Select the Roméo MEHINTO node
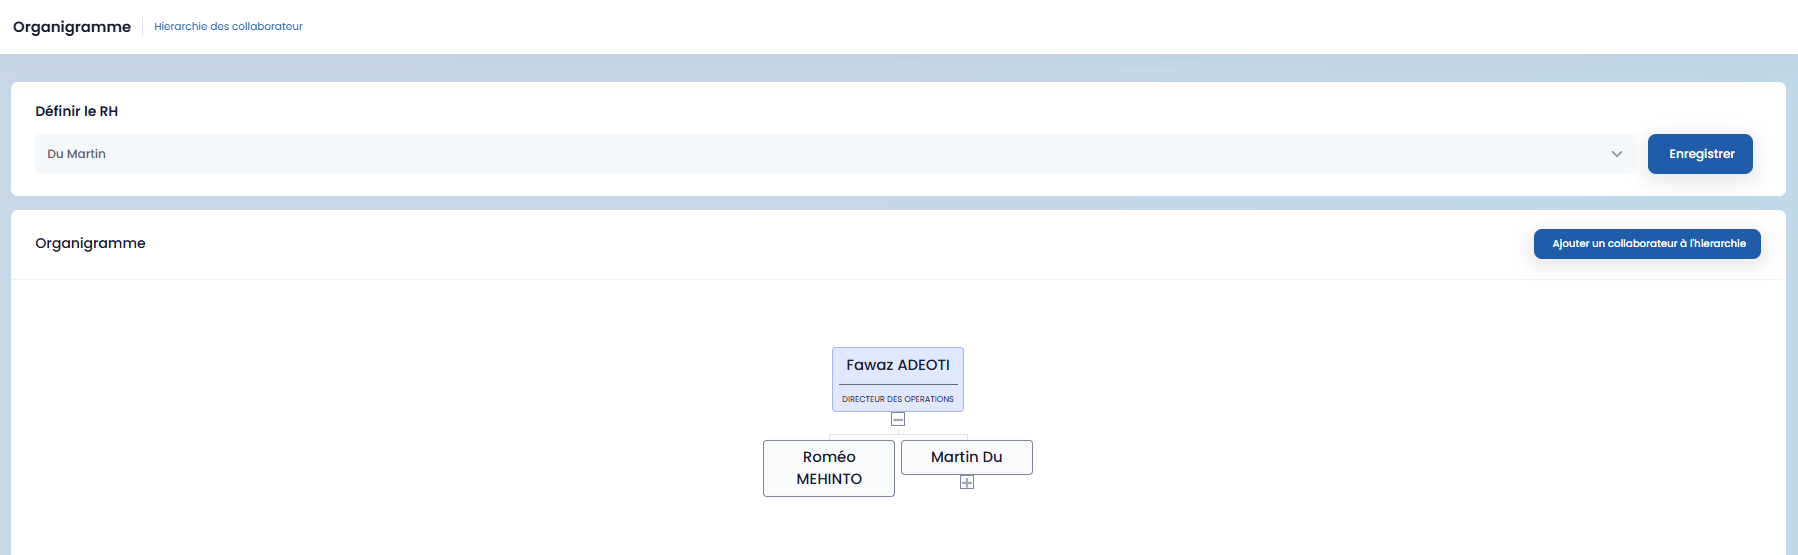Screen dimensions: 1798x555 click(x=829, y=468)
